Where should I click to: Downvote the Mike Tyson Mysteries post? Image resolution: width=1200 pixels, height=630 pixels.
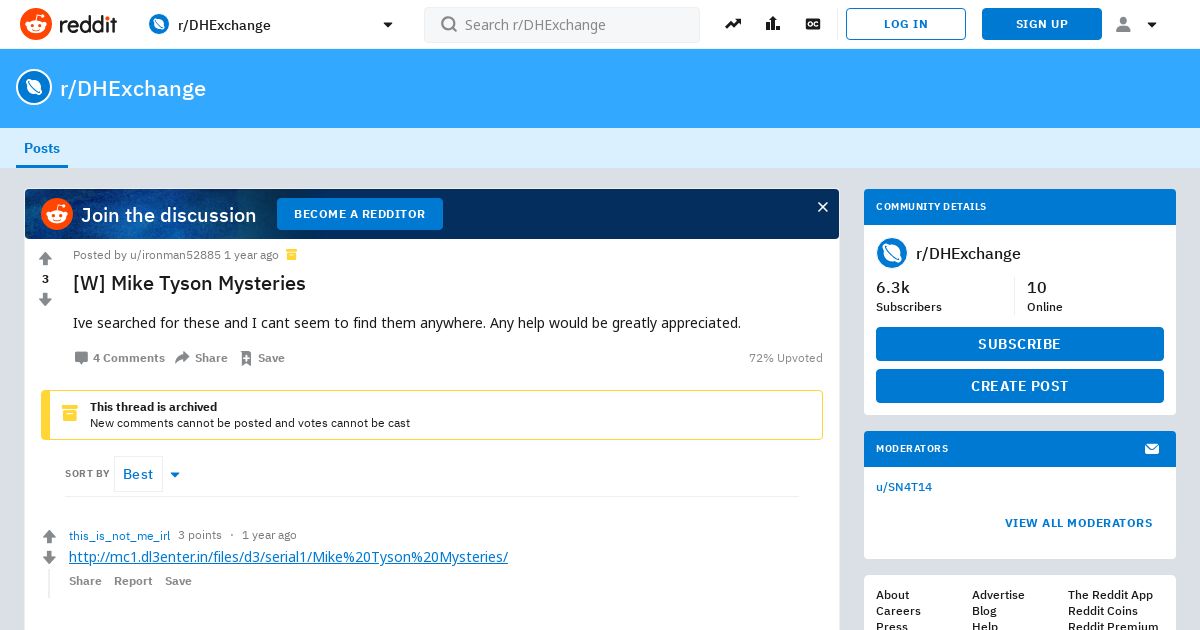[x=45, y=299]
